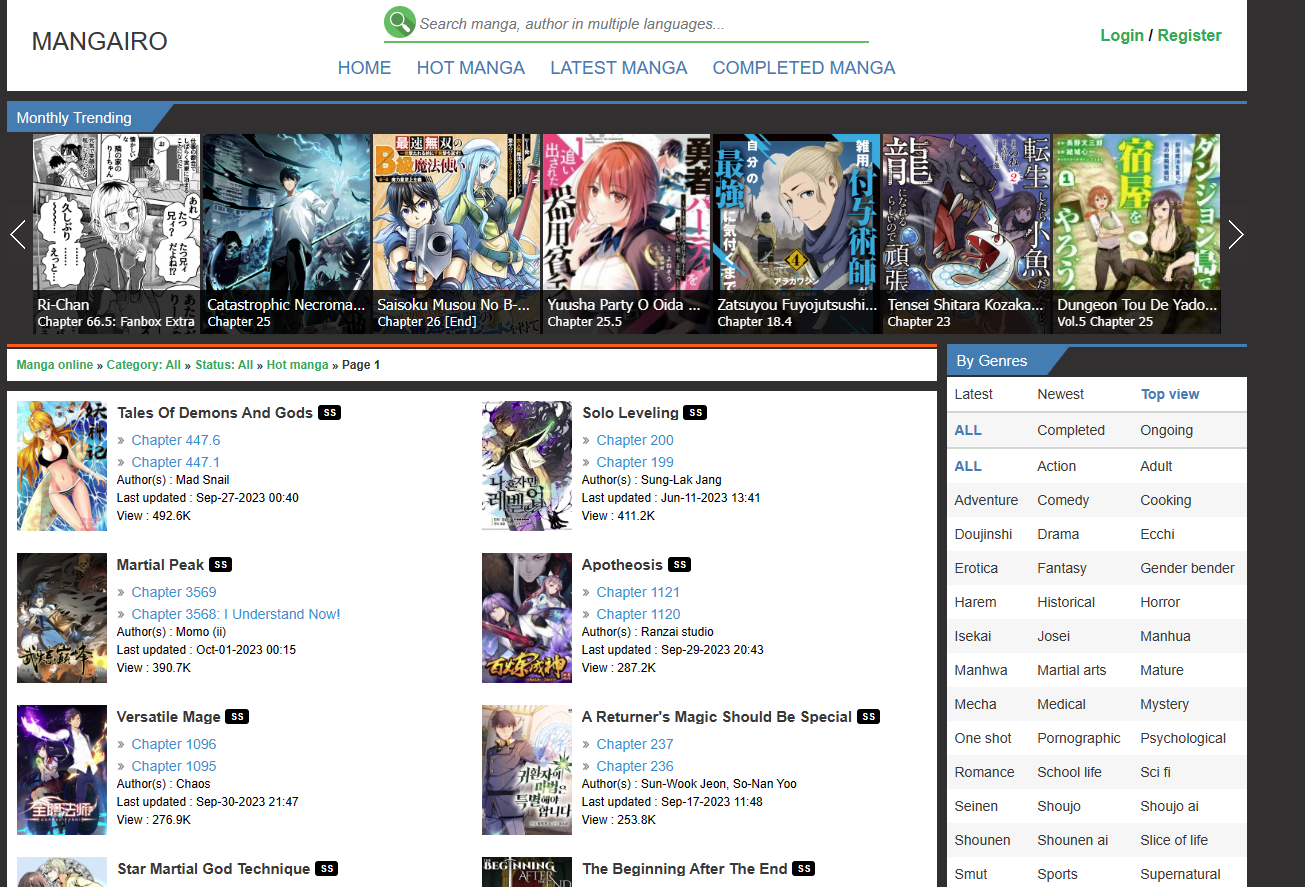Select the Comedy genre

point(1063,500)
